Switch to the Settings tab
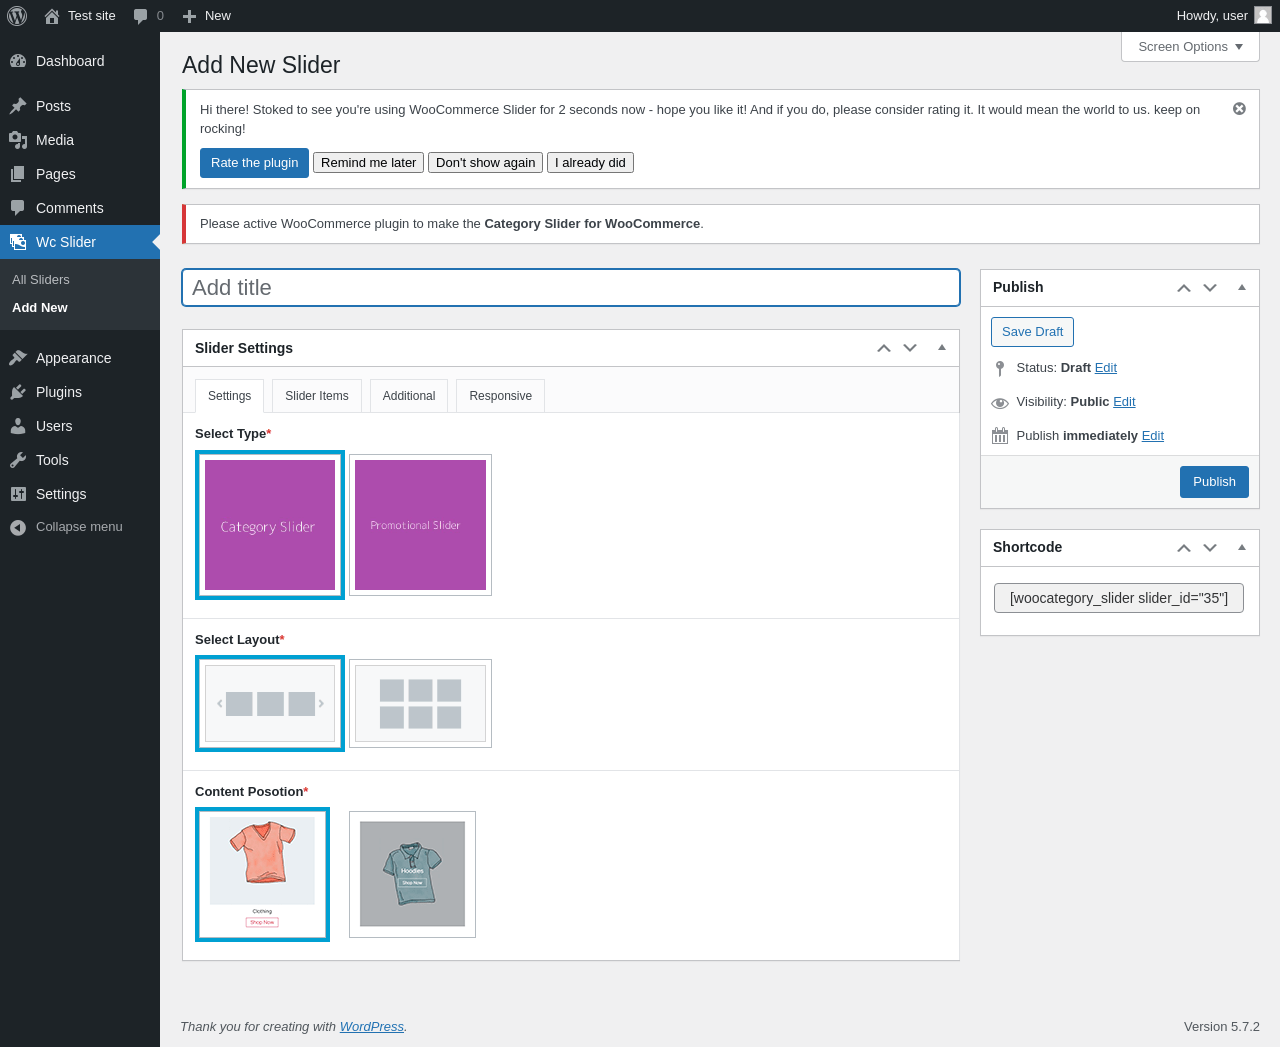This screenshot has height=1047, width=1280. point(229,396)
